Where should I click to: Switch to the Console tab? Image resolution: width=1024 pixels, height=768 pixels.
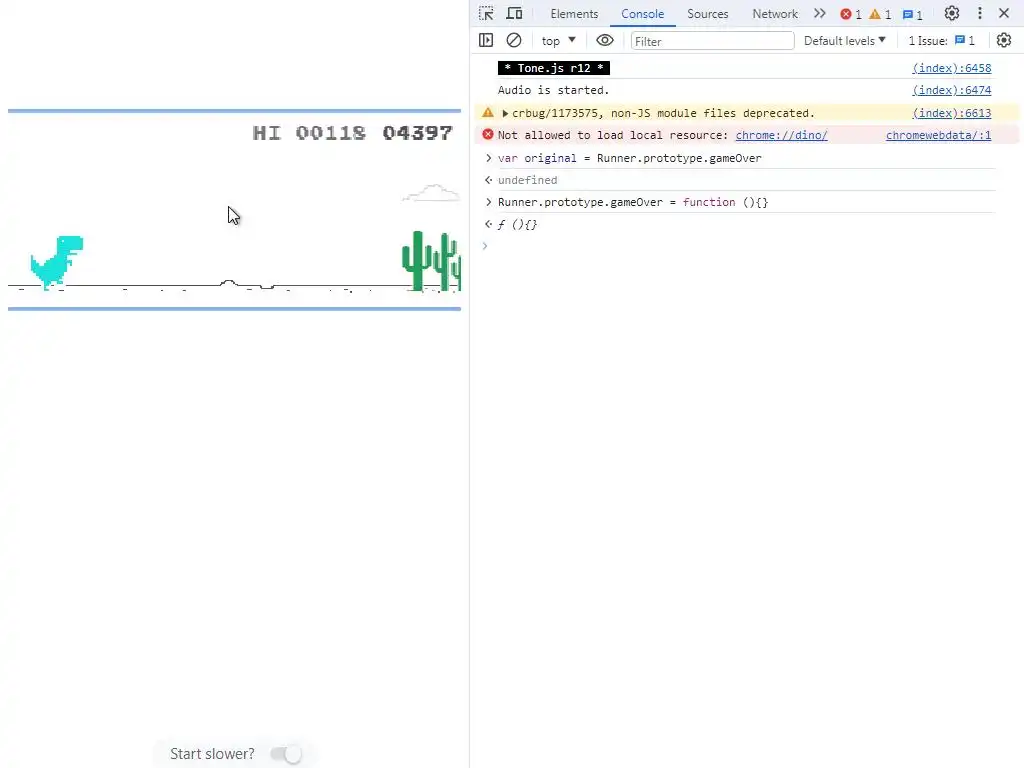(x=643, y=14)
